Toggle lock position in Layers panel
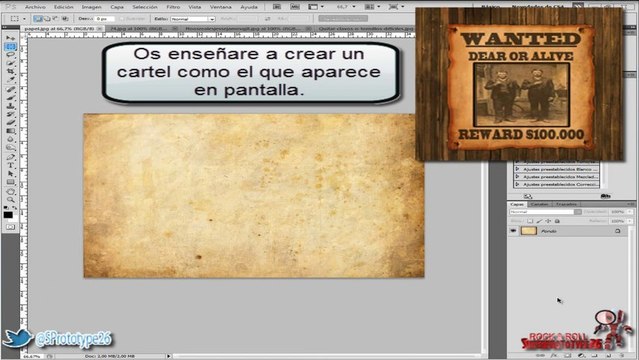639x360 pixels. [548, 221]
